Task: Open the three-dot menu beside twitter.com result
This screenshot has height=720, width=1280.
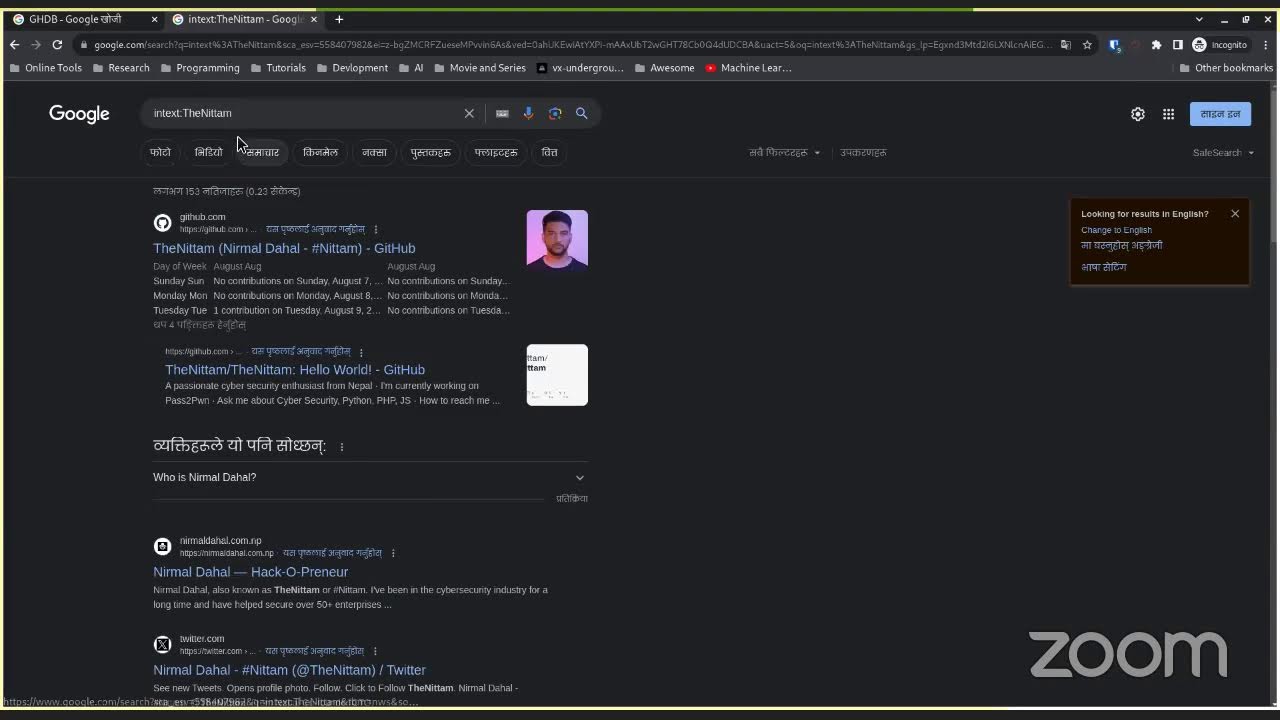Action: point(376,651)
